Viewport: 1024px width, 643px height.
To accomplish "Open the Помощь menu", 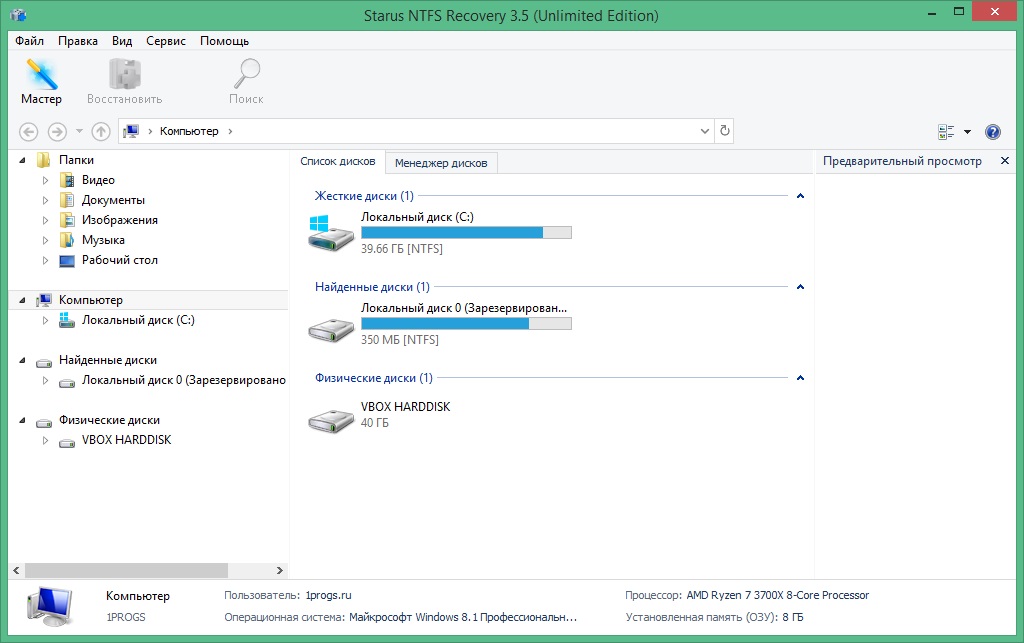I will 224,40.
